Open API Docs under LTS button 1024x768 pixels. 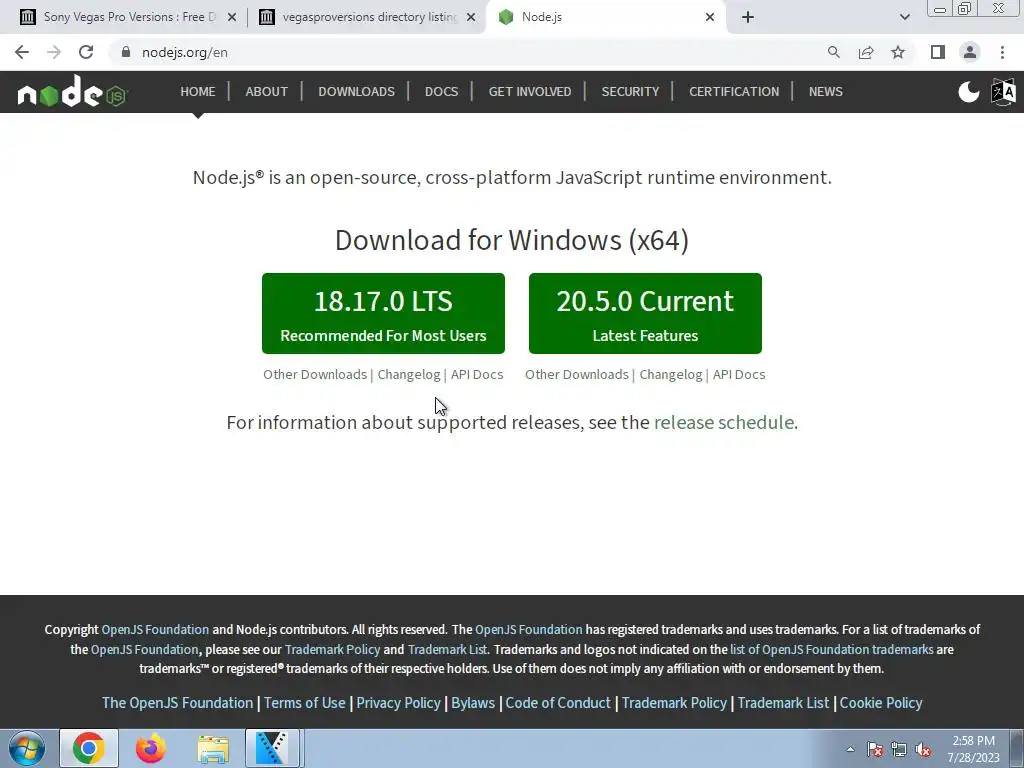tap(477, 374)
